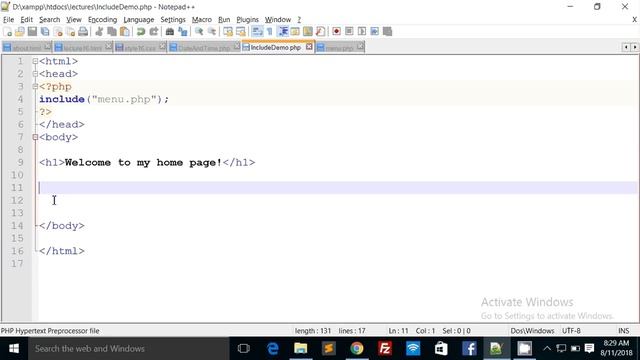Place cursor on include("menu.php") line
Image resolution: width=640 pixels, height=360 pixels.
[104, 99]
